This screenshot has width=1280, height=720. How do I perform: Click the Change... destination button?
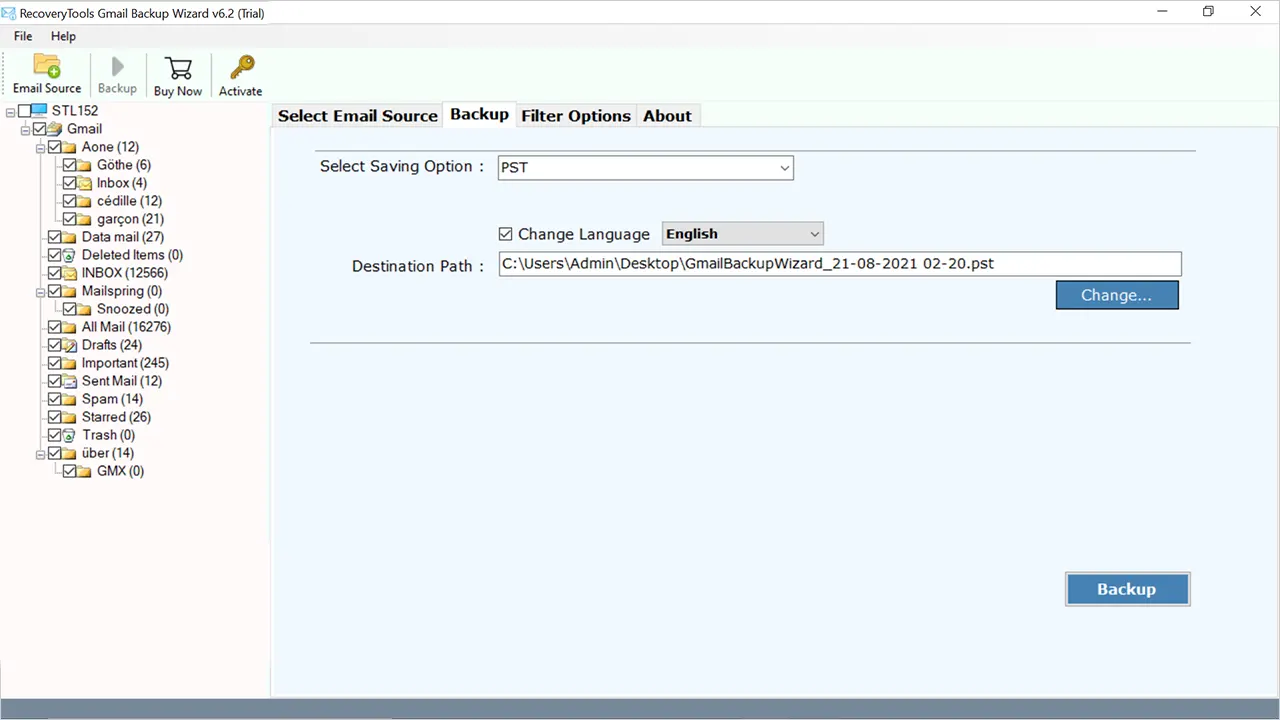point(1116,295)
